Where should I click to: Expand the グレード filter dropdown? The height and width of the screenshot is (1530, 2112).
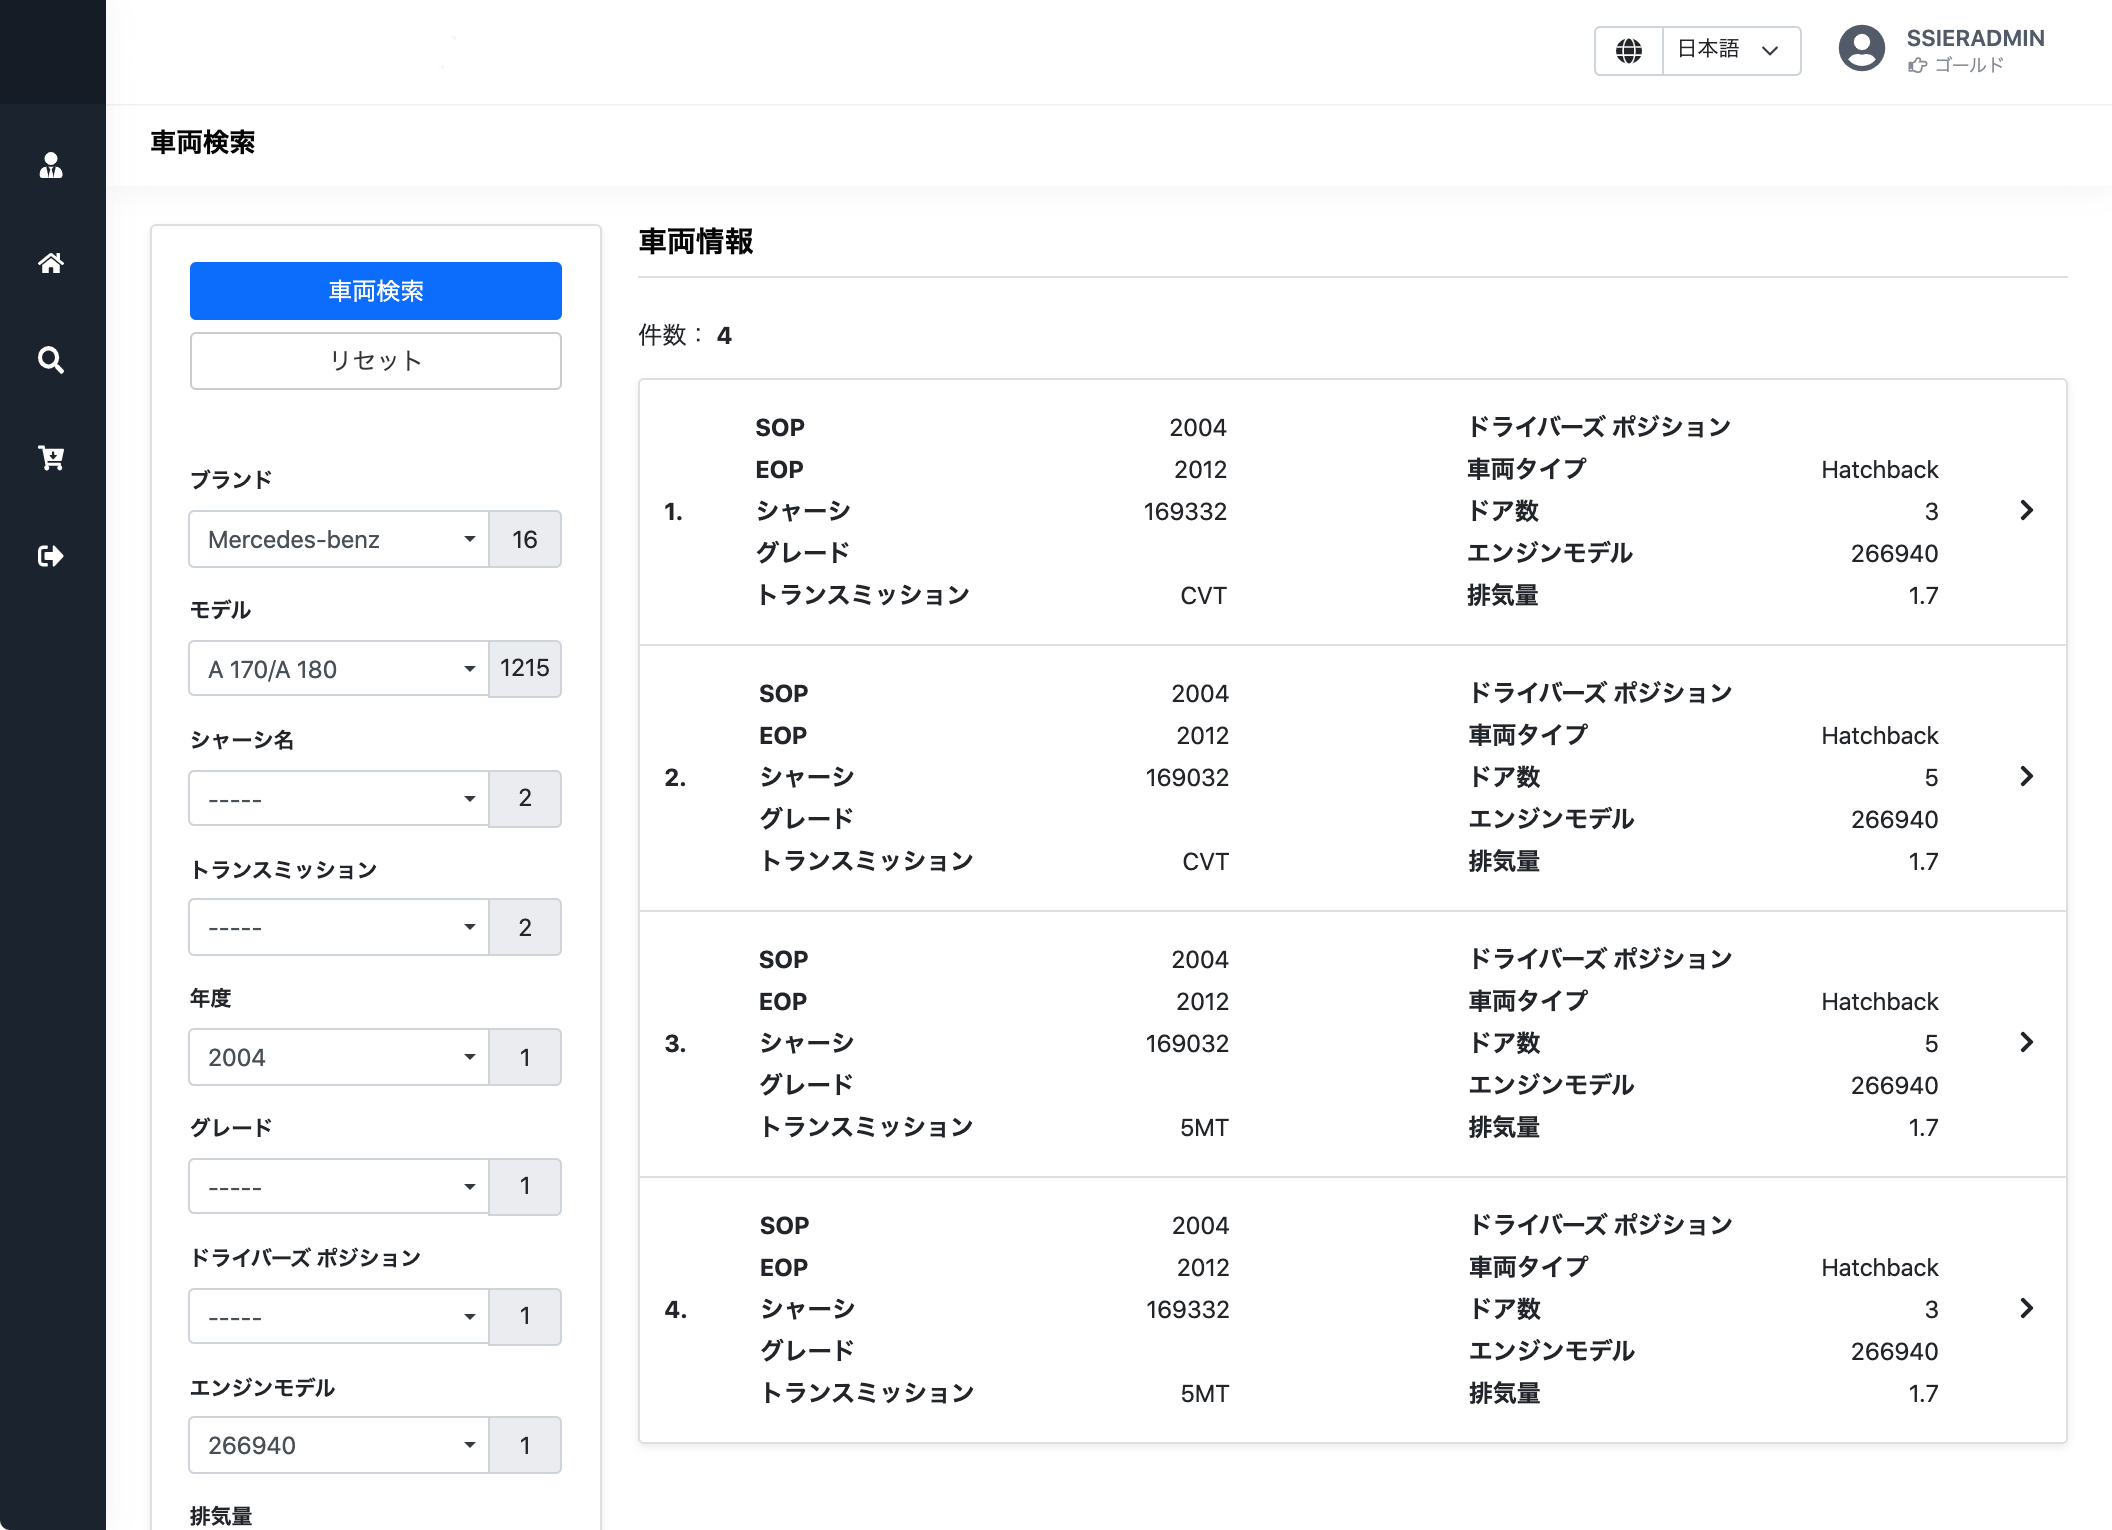click(339, 1186)
